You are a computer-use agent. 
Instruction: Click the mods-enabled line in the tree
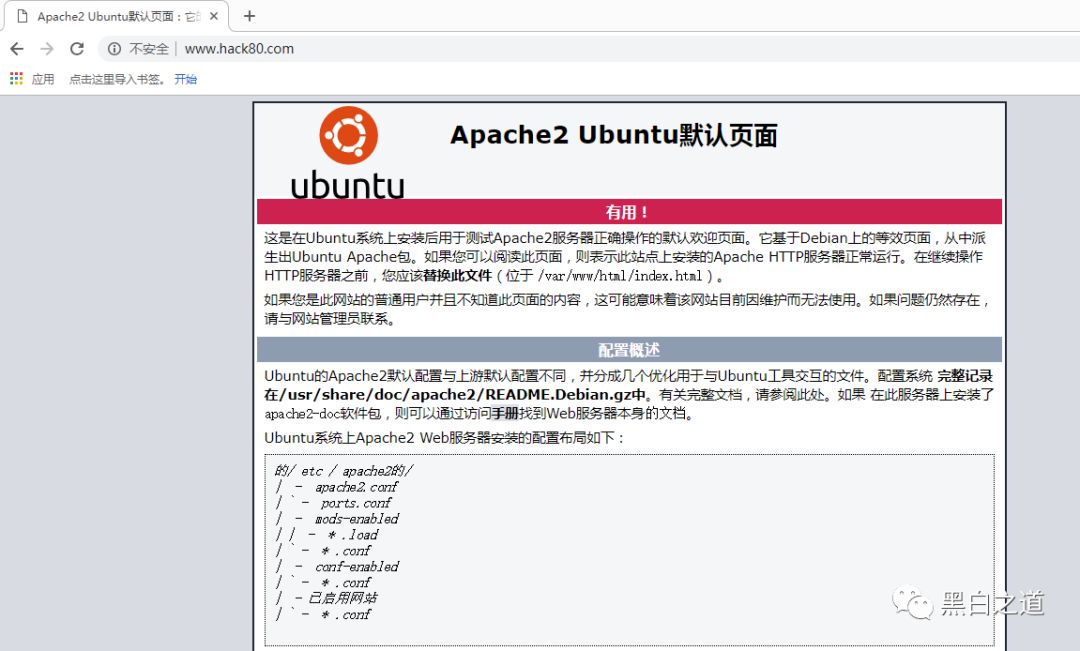click(x=357, y=519)
